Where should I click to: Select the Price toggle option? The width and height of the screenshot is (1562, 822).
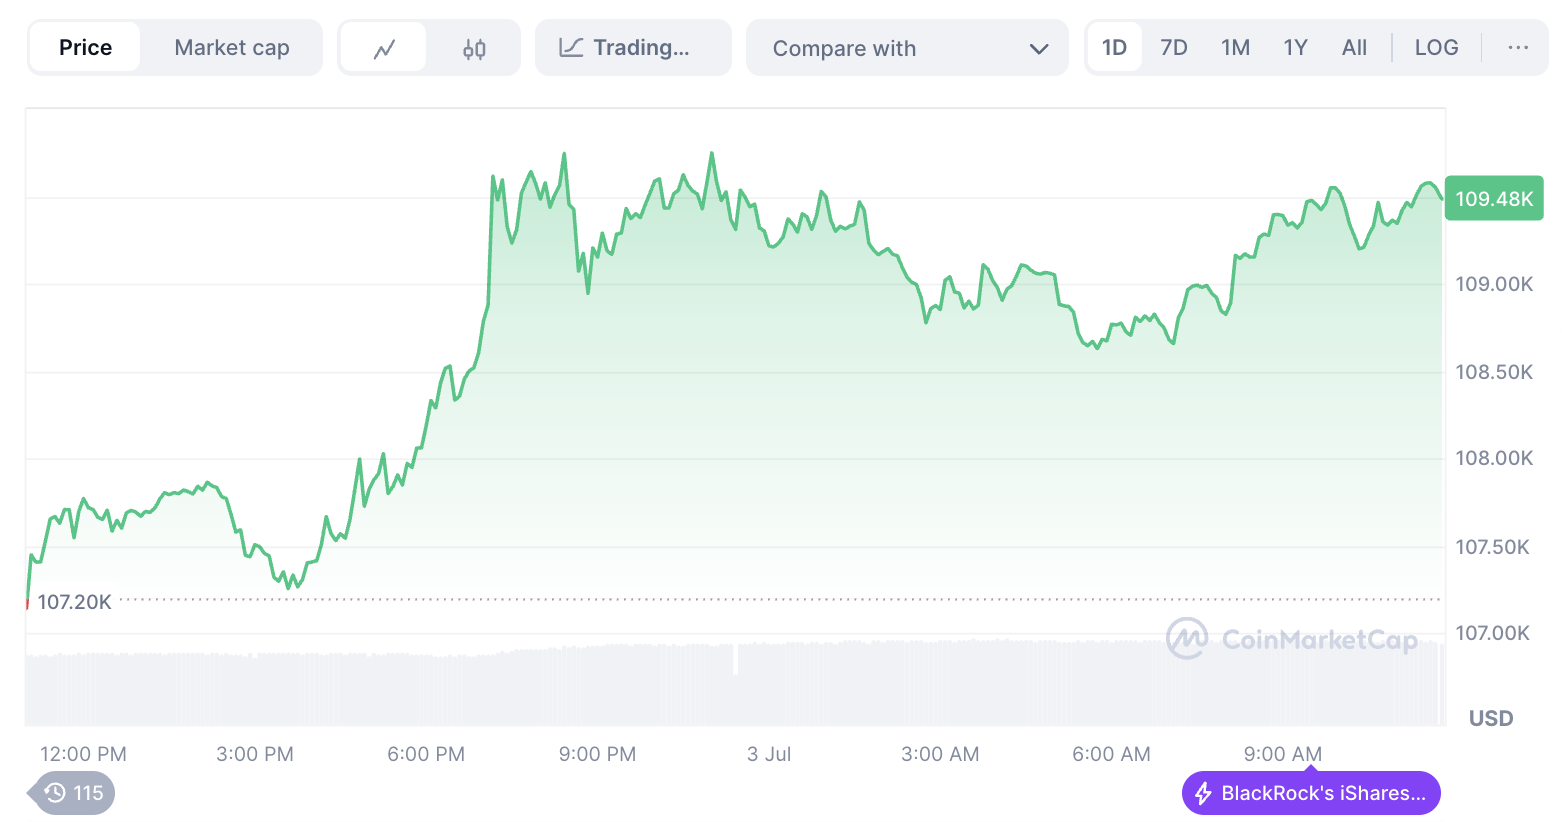[85, 48]
